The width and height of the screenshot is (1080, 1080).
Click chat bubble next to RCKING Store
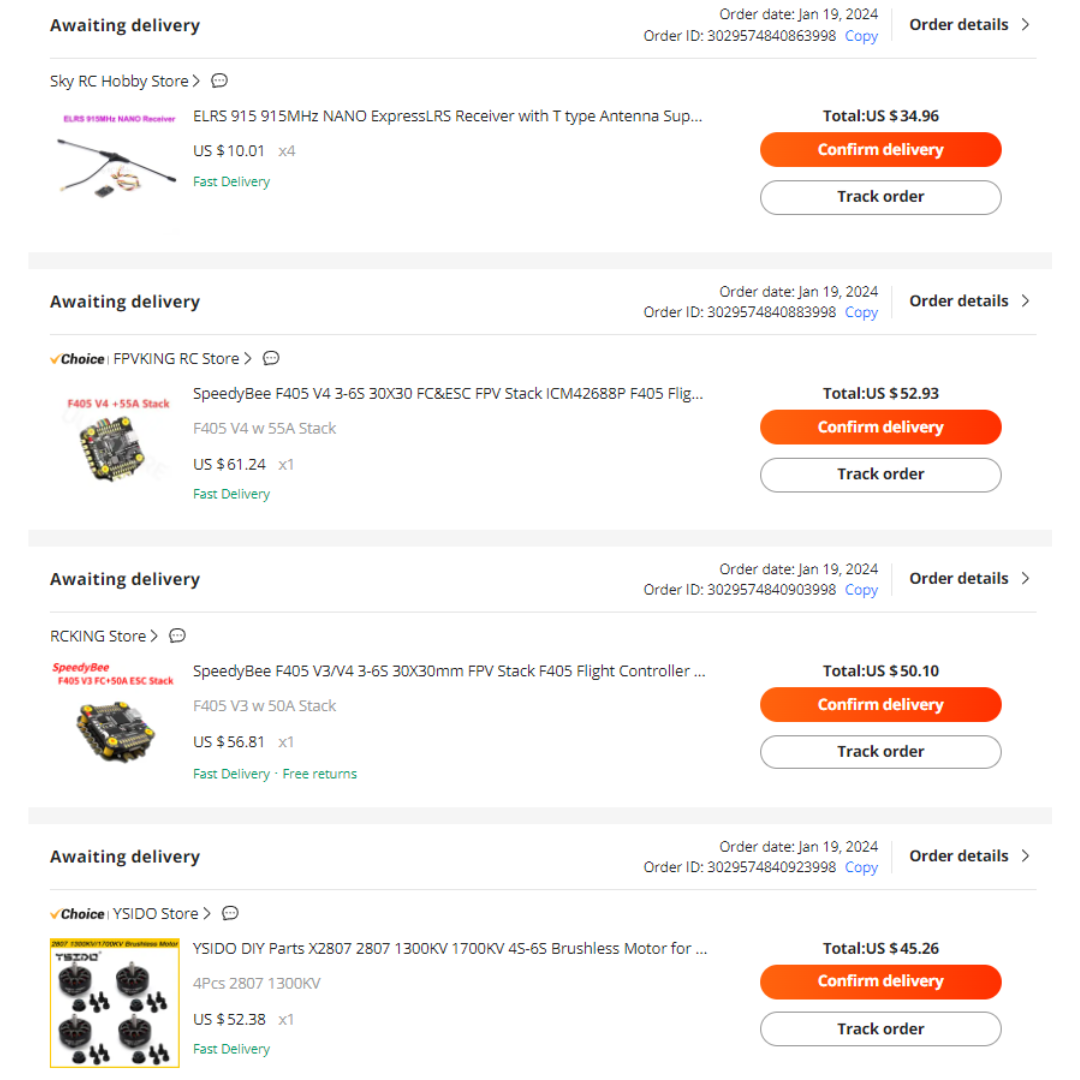click(x=178, y=636)
